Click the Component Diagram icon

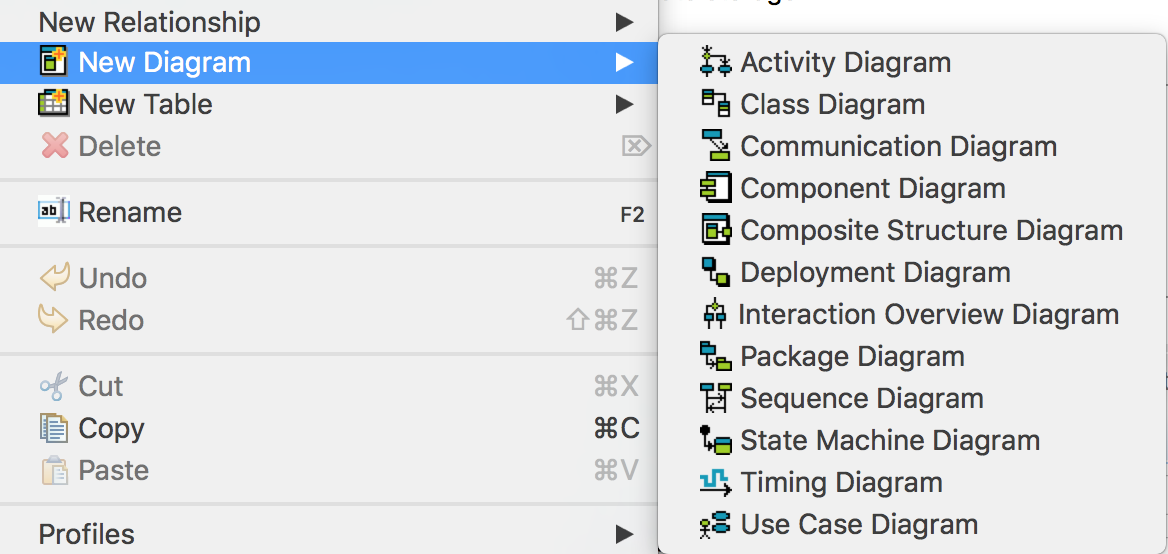(x=716, y=188)
